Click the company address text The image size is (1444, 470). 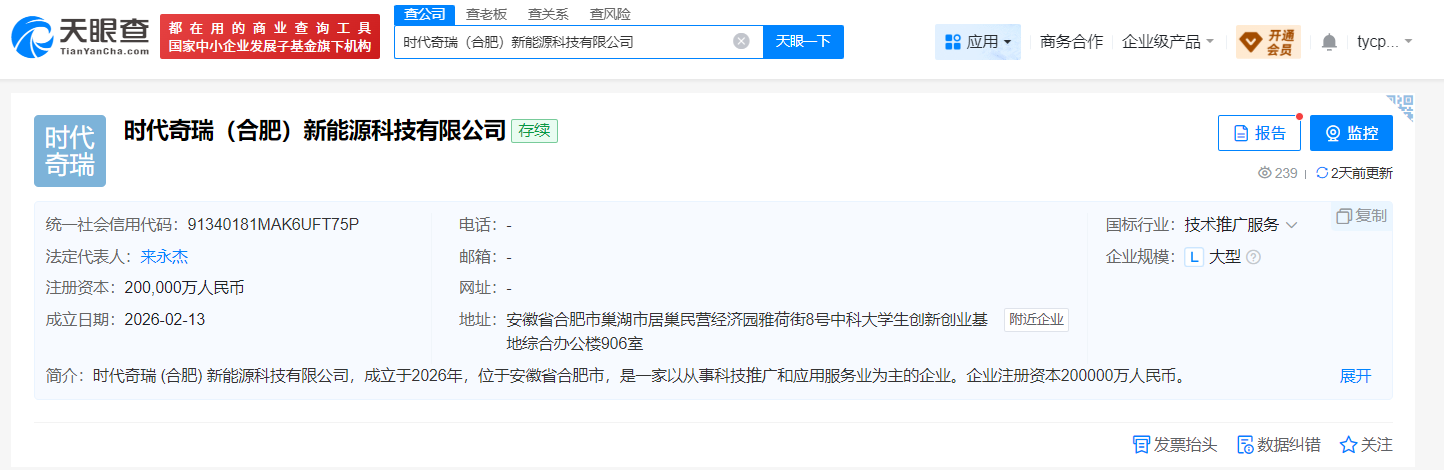coord(747,331)
